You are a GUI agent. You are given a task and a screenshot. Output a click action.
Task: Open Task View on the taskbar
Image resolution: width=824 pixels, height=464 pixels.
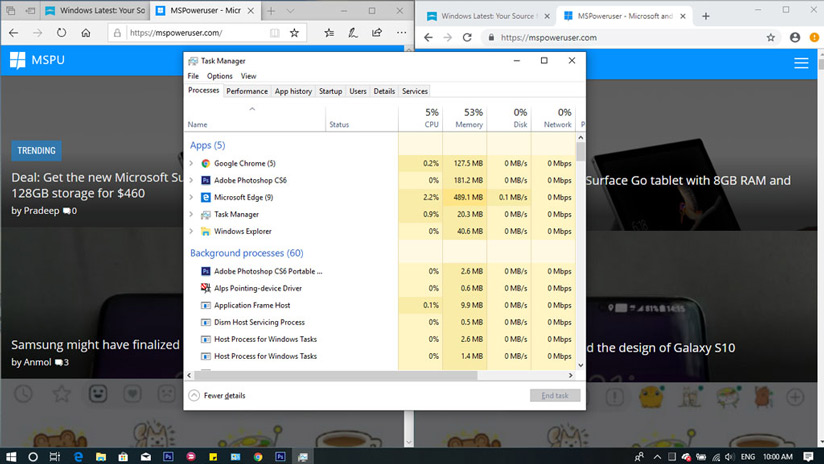(x=55, y=457)
